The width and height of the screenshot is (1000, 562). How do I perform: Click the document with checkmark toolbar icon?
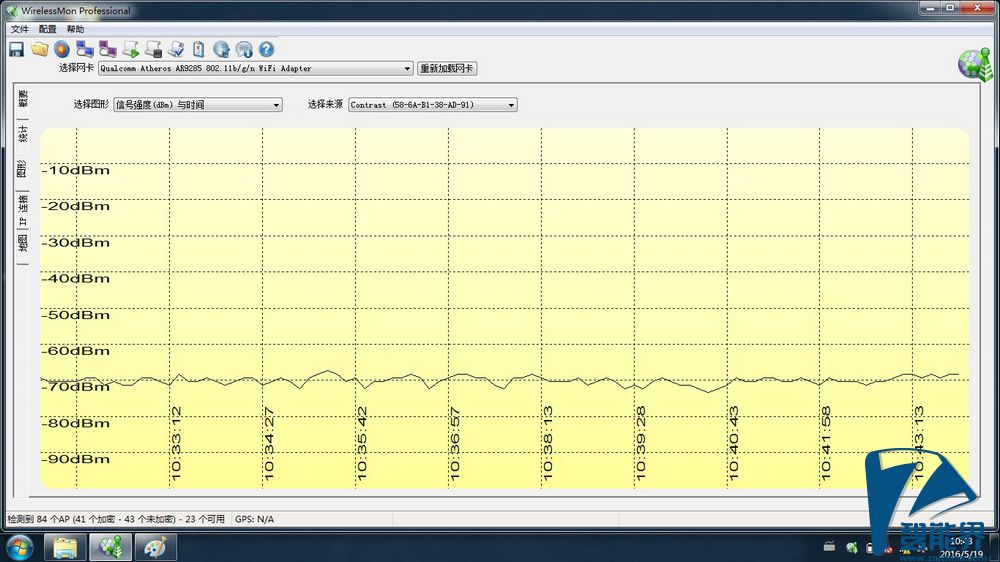tap(176, 49)
